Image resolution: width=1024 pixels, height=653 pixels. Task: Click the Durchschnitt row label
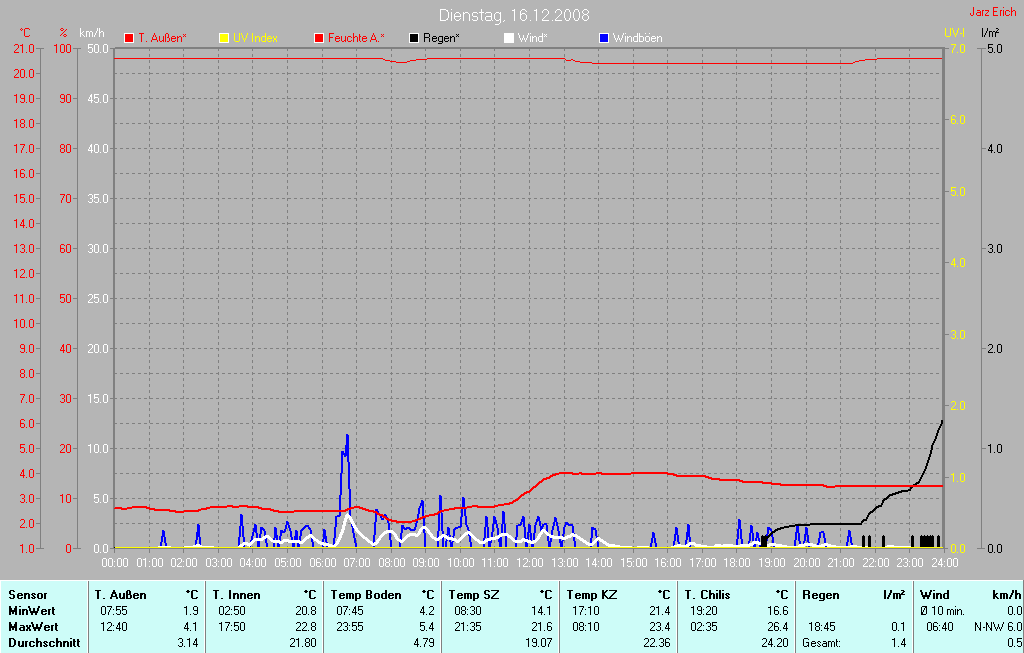pos(44,643)
